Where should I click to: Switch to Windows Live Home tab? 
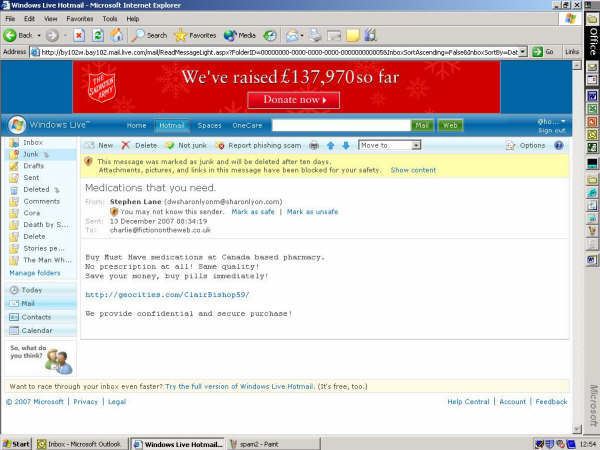[x=136, y=126]
